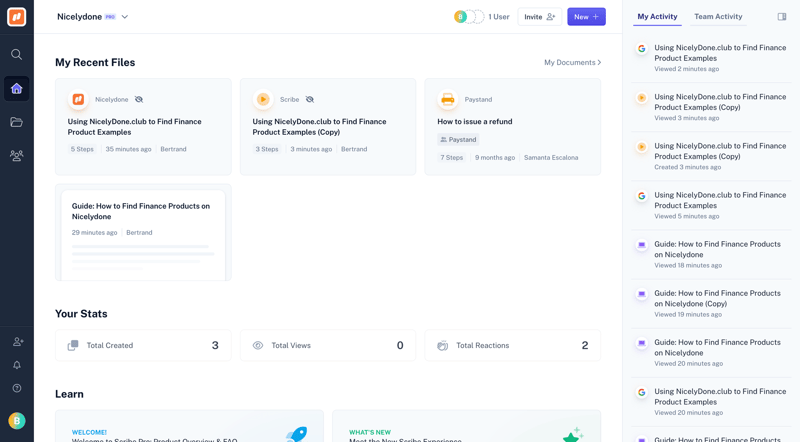This screenshot has width=800, height=442.
Task: Open notifications bell icon
Action: tap(17, 365)
